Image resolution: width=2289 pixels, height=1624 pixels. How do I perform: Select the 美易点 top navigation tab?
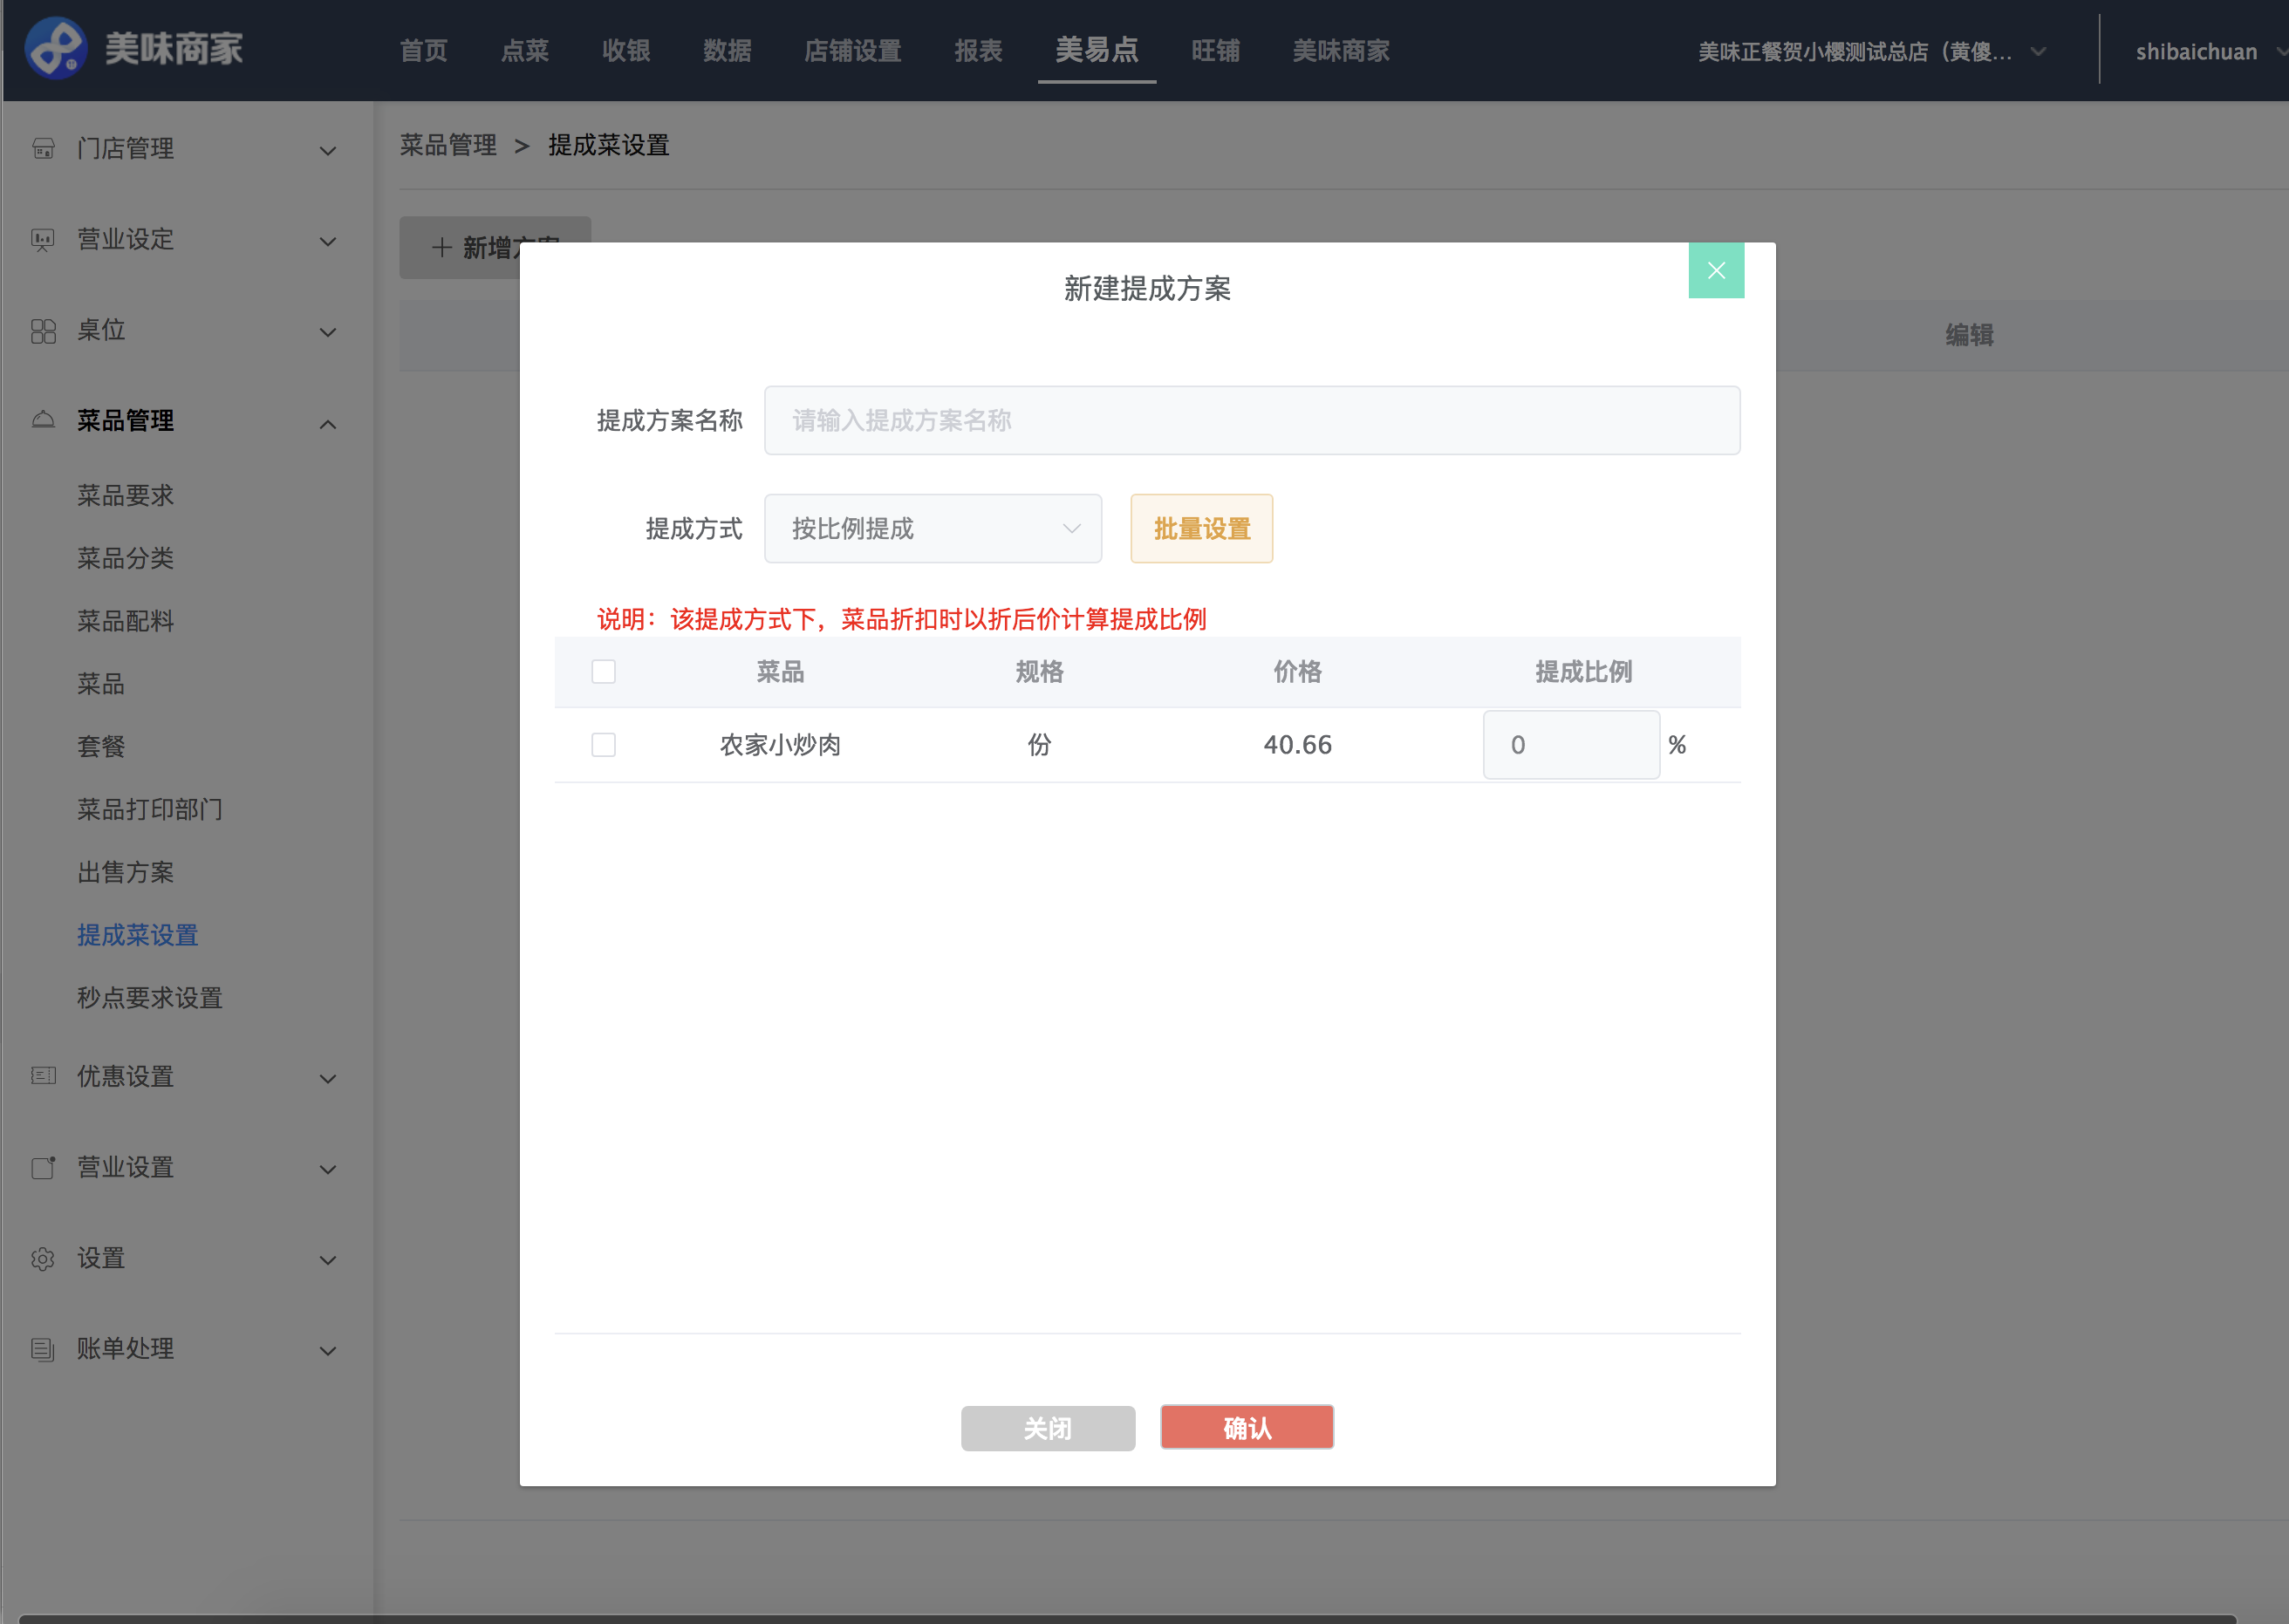[x=1096, y=50]
